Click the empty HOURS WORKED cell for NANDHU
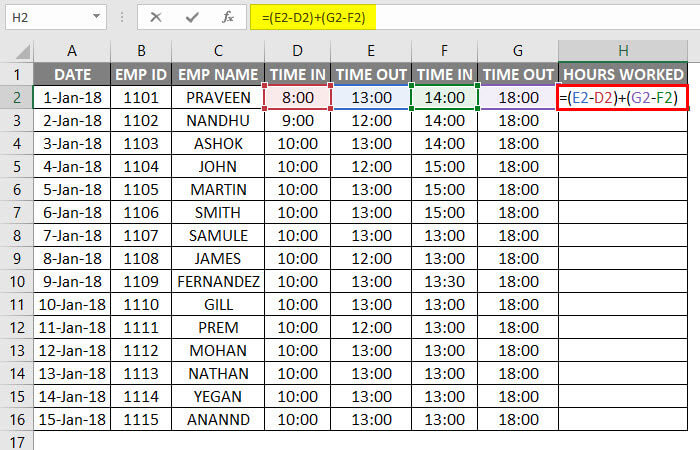The image size is (700, 450). coord(623,121)
